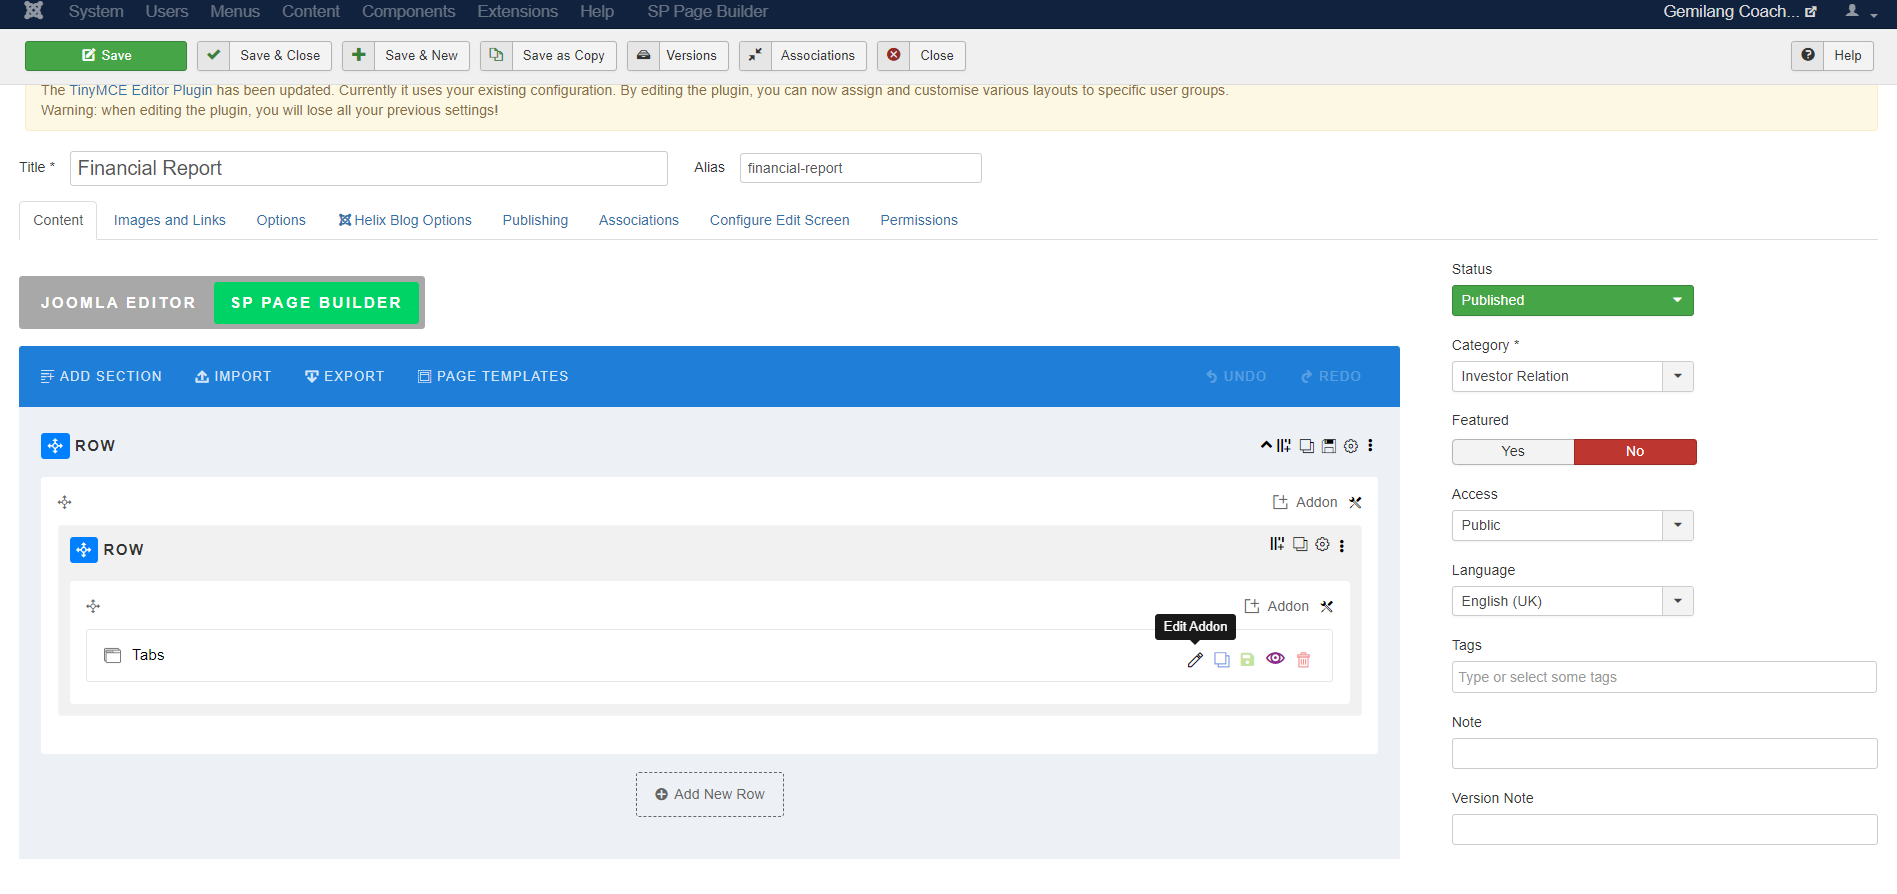Click the Title input field

click(x=369, y=168)
